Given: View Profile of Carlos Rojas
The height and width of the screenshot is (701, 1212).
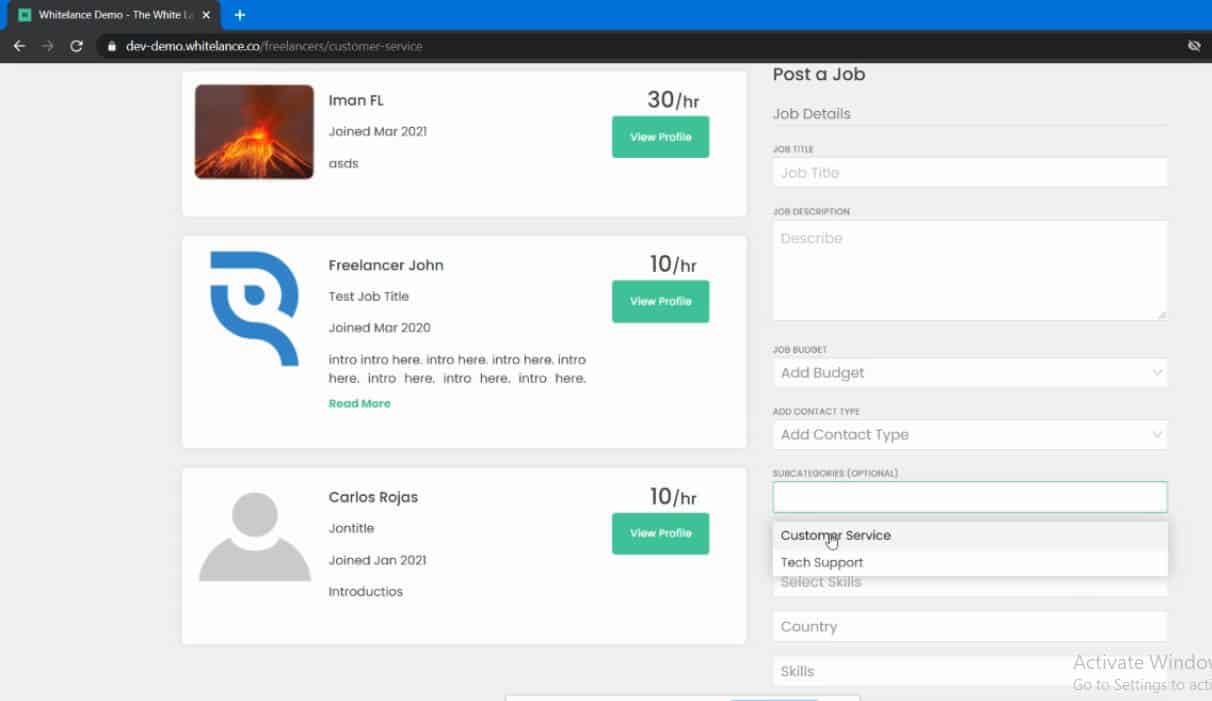Looking at the screenshot, I should 660,533.
